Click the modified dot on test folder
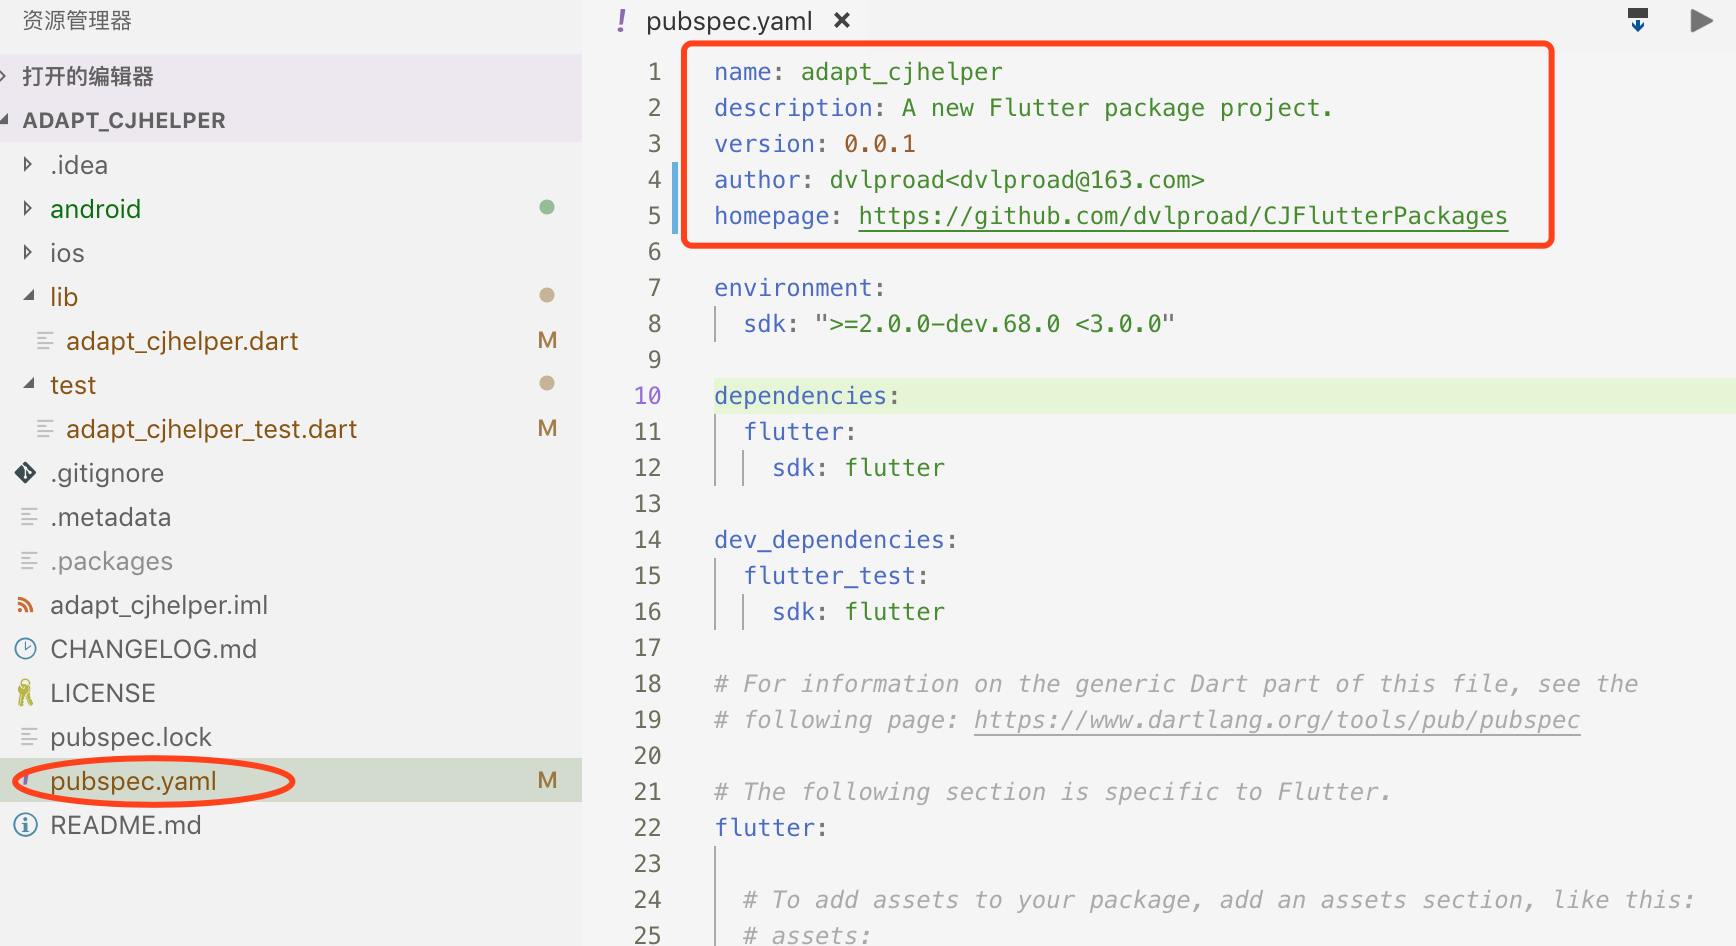 tap(547, 383)
